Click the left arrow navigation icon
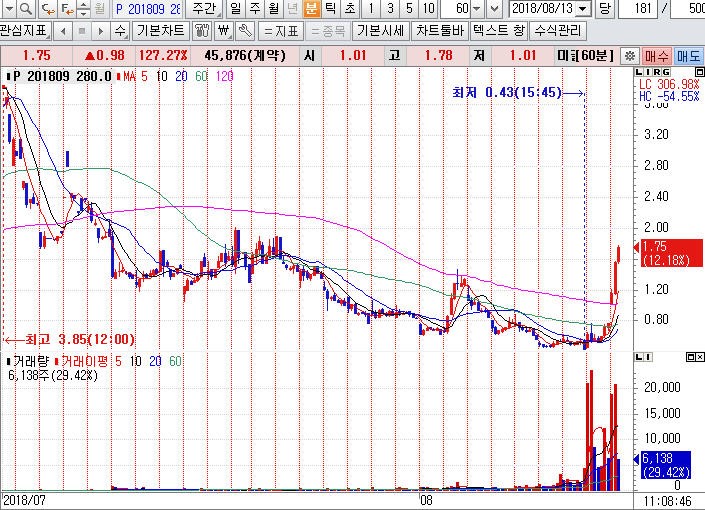 point(65,30)
